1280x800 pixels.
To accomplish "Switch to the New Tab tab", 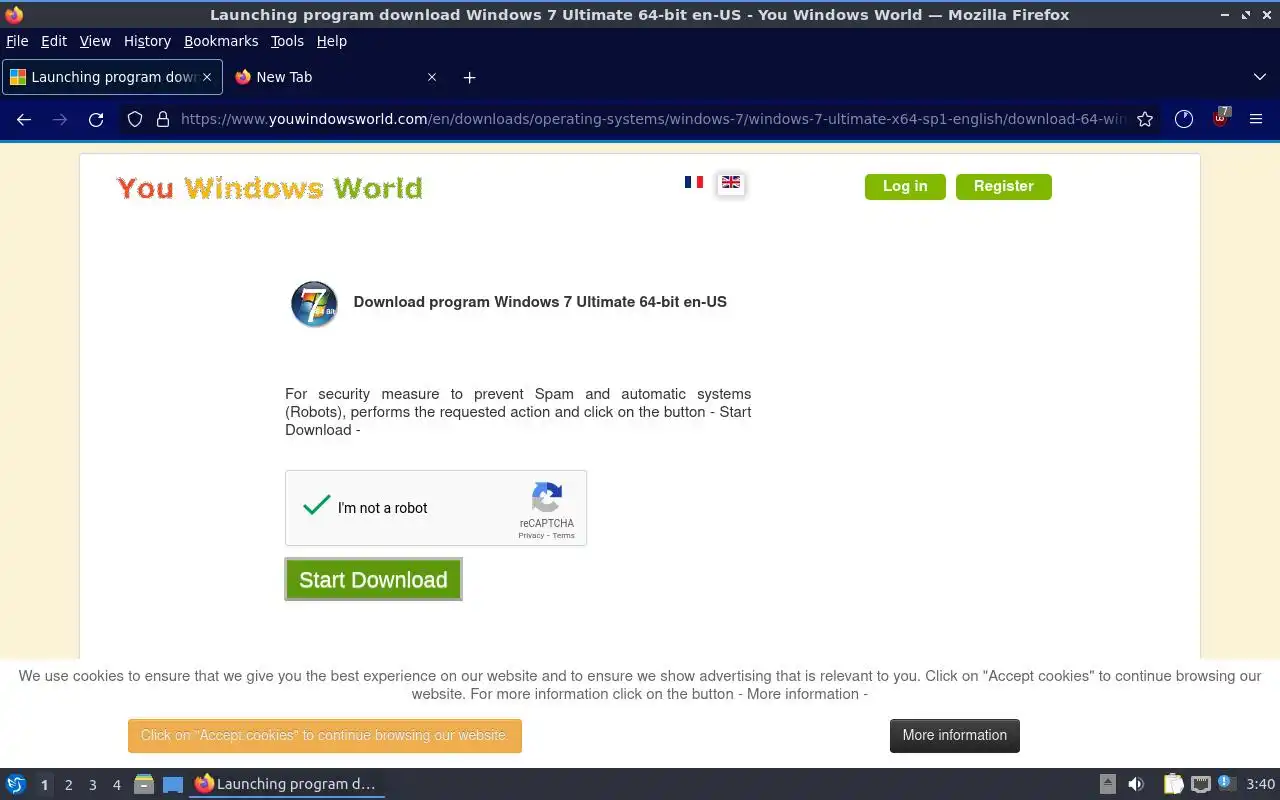I will 337,77.
